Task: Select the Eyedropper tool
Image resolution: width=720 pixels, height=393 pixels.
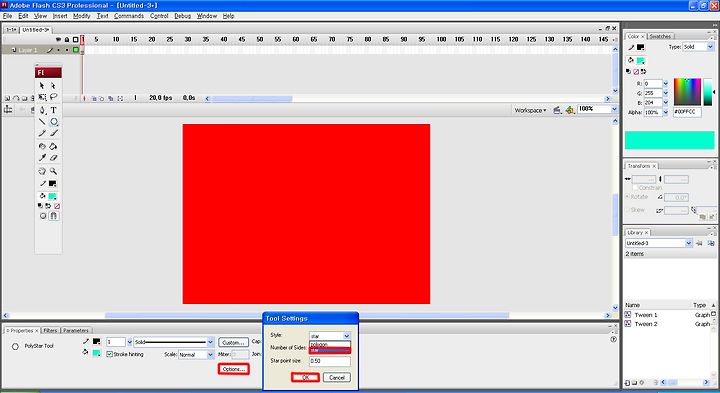Action: 42,157
